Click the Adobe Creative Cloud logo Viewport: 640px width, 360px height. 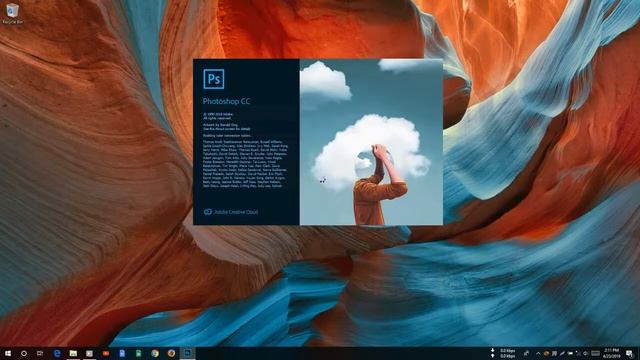[208, 212]
